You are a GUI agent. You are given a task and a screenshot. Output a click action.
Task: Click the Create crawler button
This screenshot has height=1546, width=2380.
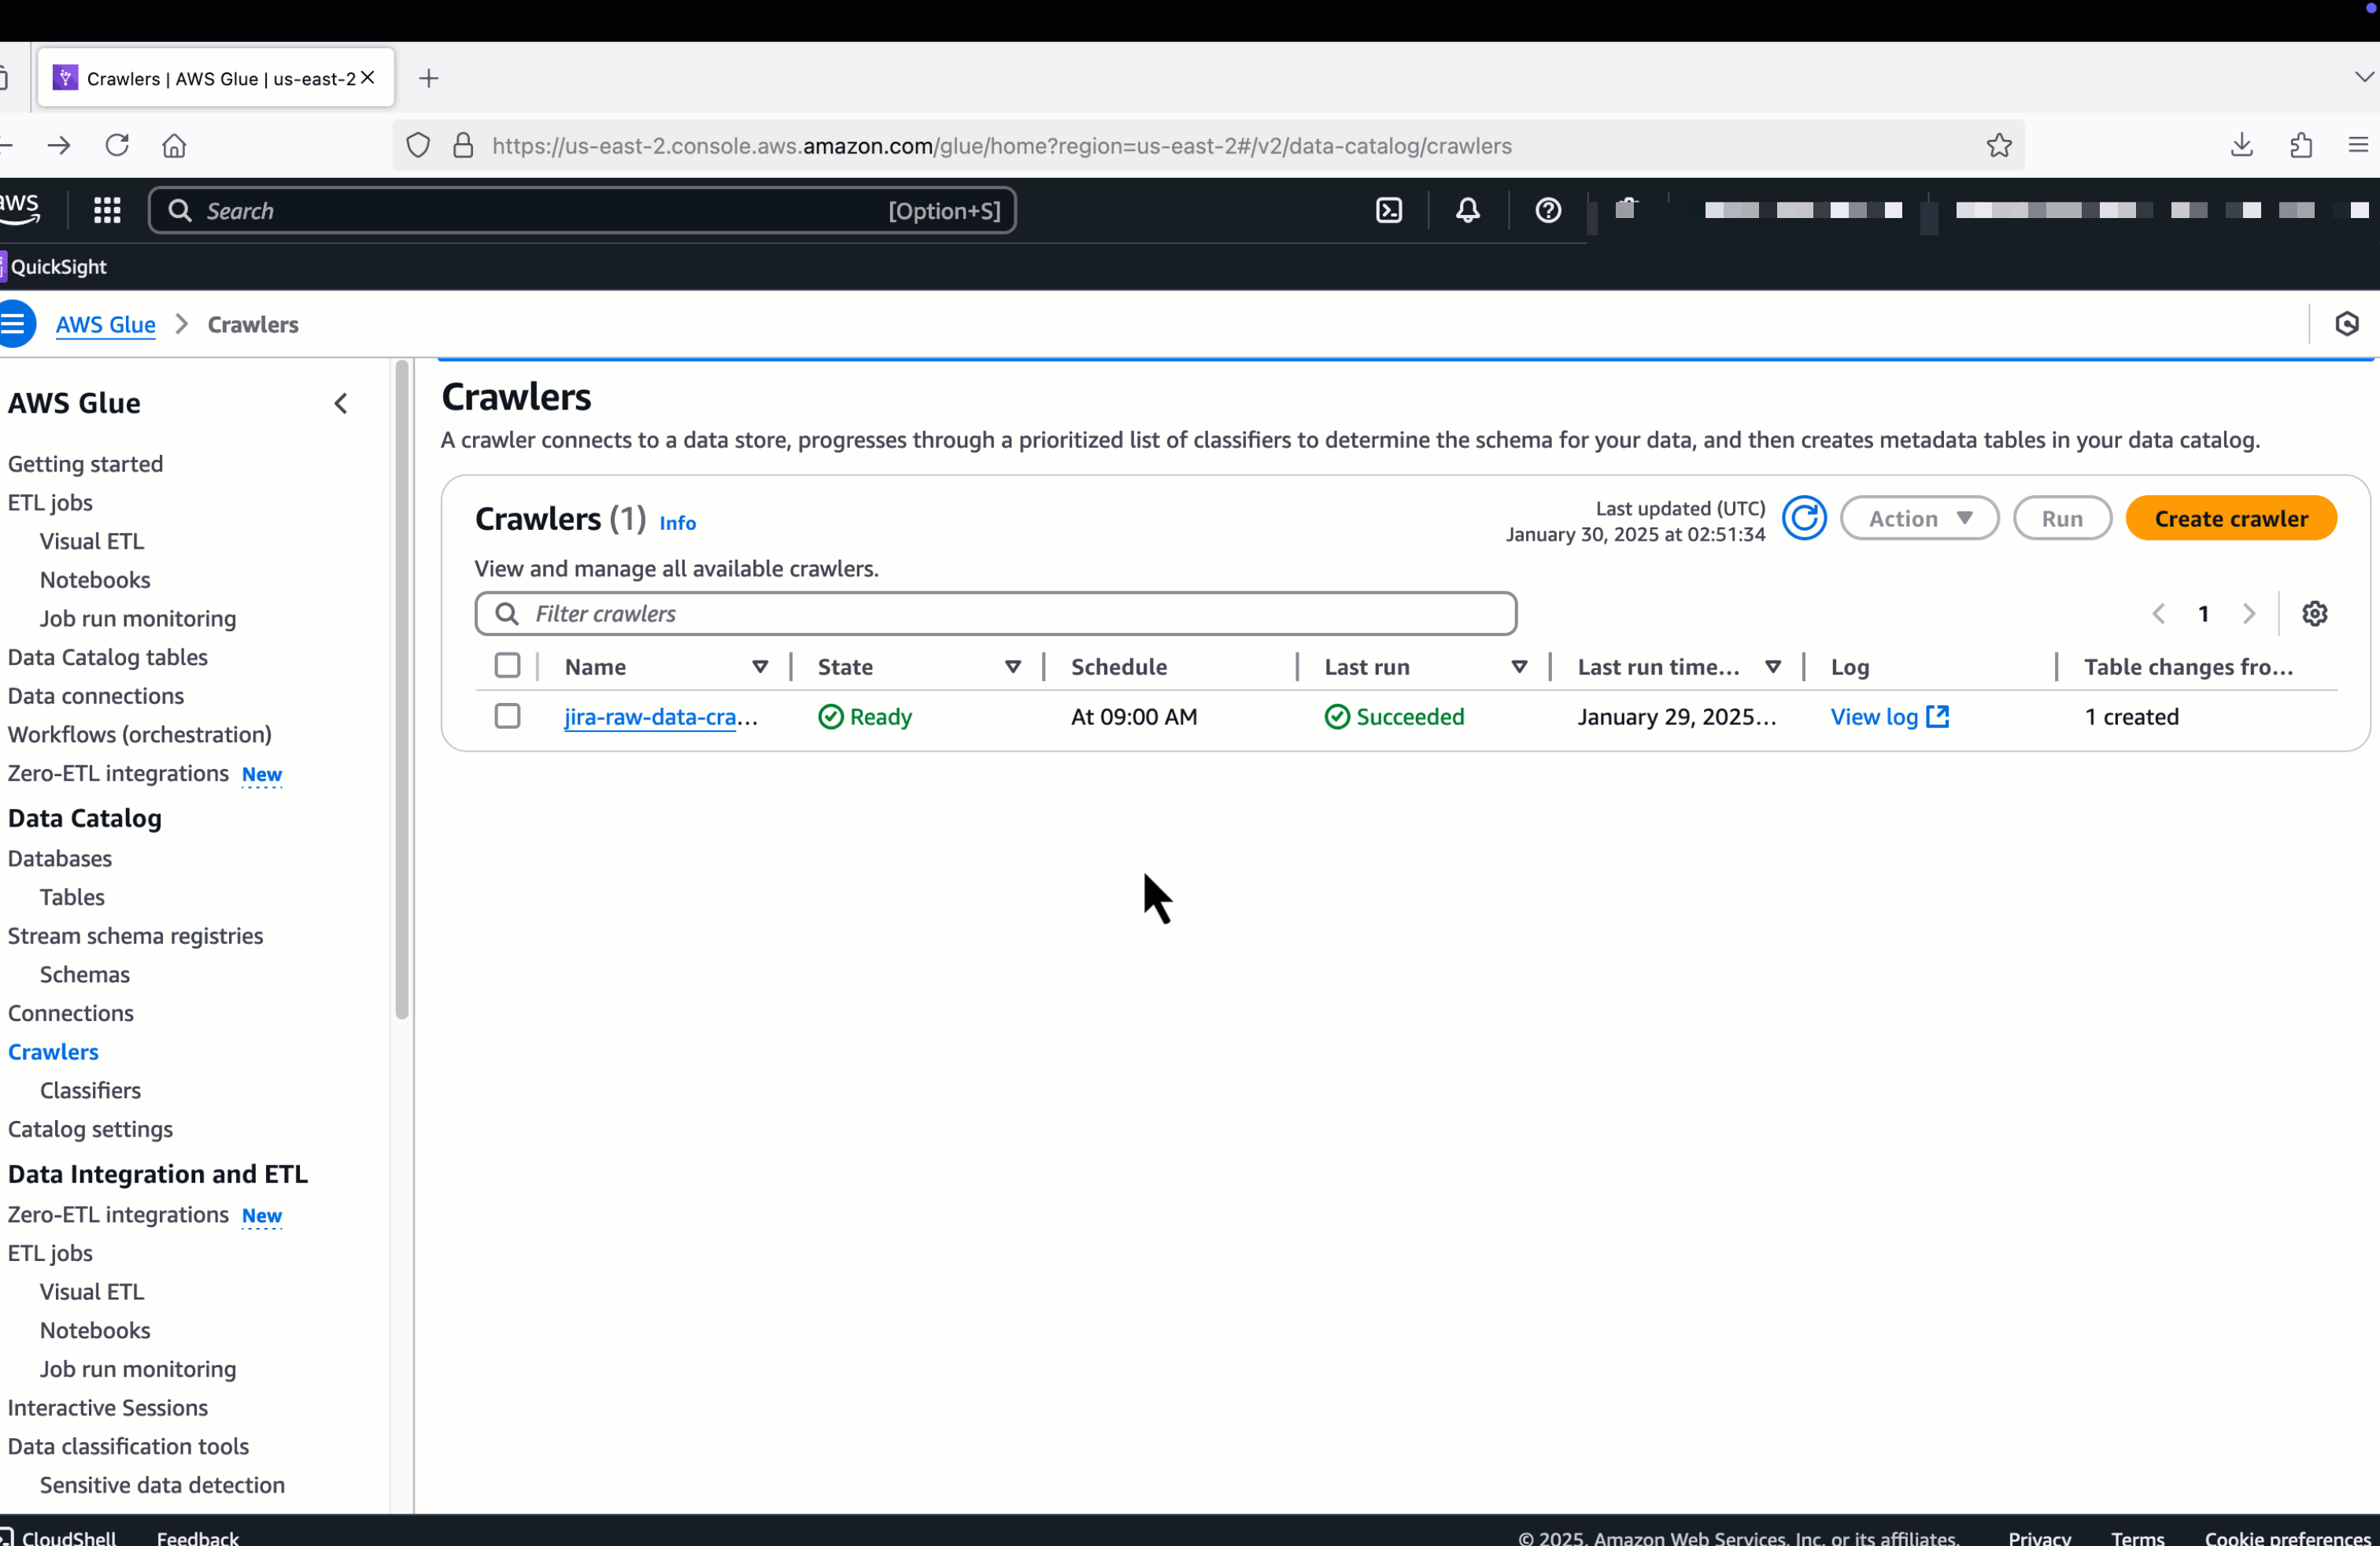pos(2230,518)
